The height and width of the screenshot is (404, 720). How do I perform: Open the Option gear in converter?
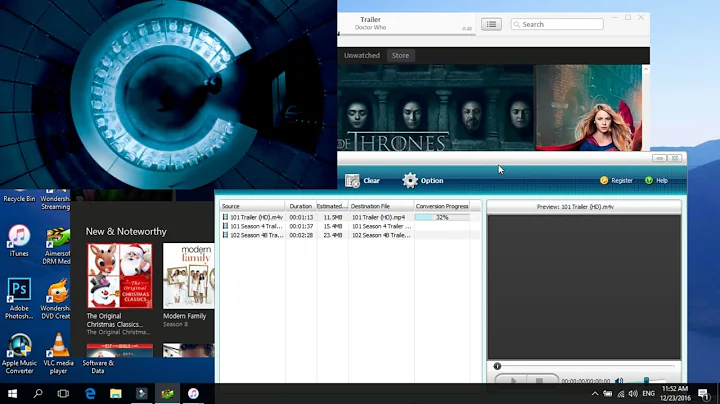point(410,180)
